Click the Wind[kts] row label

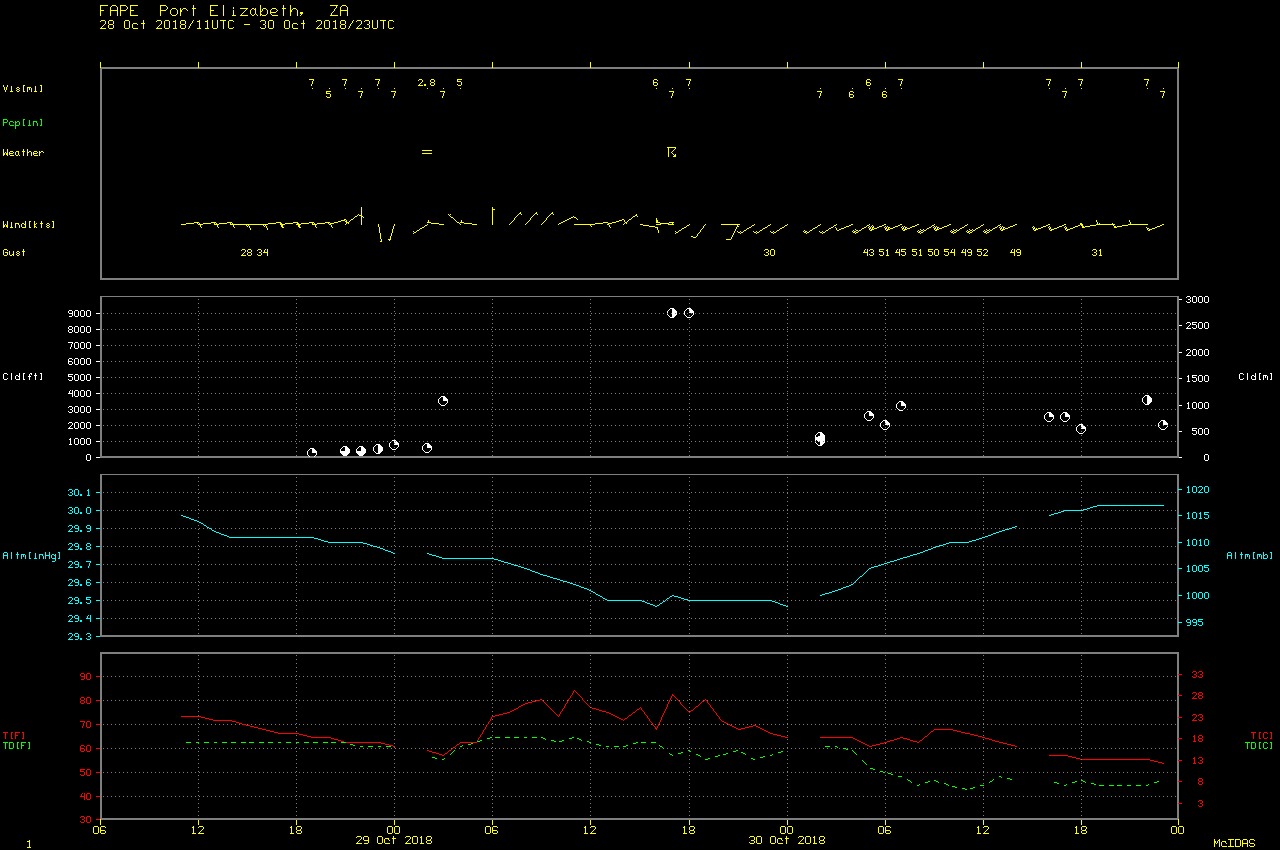(28, 225)
